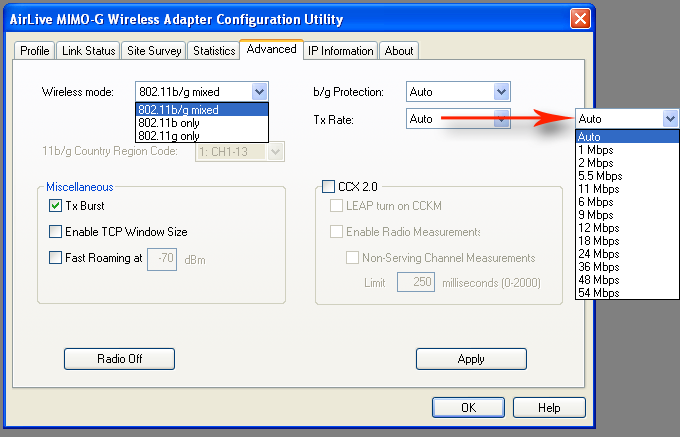Select 1 Mbps Tx rate
The width and height of the screenshot is (680, 437).
627,150
